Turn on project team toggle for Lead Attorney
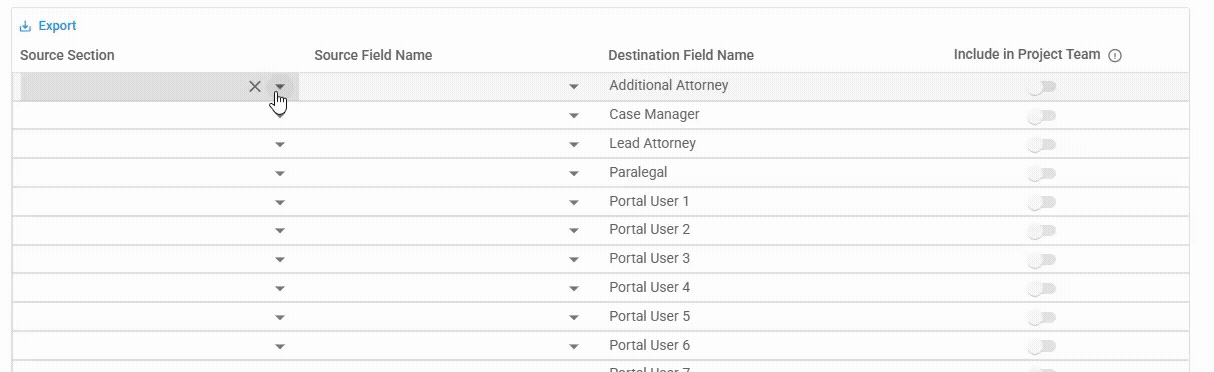The image size is (1214, 372). click(1042, 145)
